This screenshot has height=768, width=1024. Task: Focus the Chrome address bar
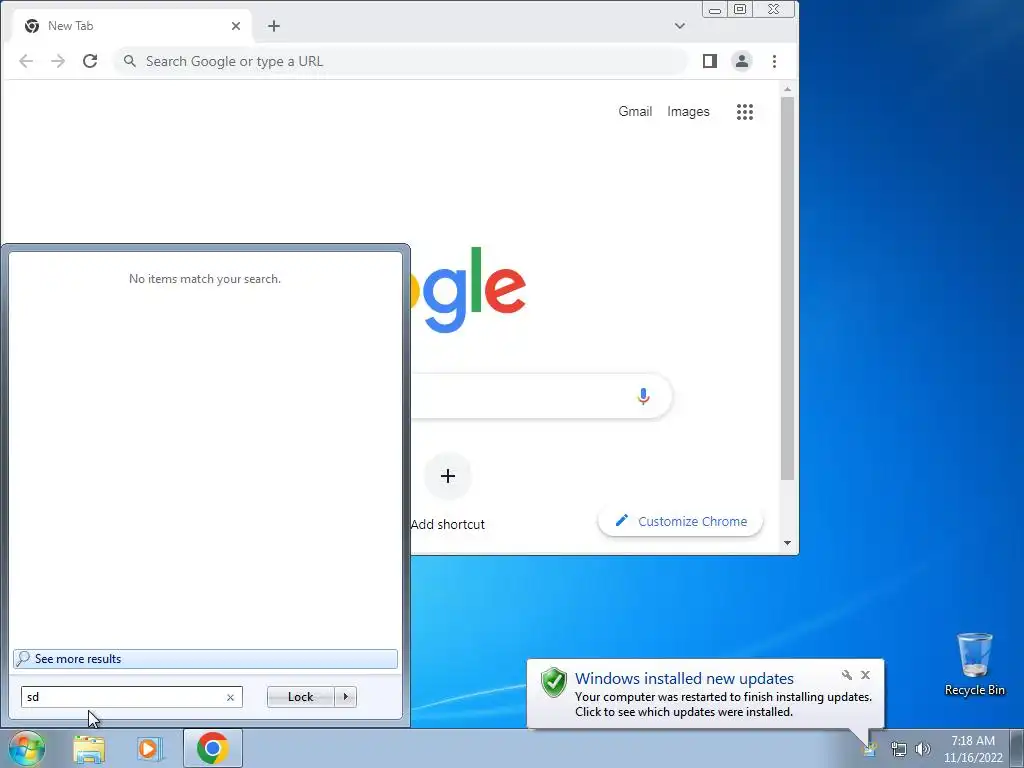point(400,61)
